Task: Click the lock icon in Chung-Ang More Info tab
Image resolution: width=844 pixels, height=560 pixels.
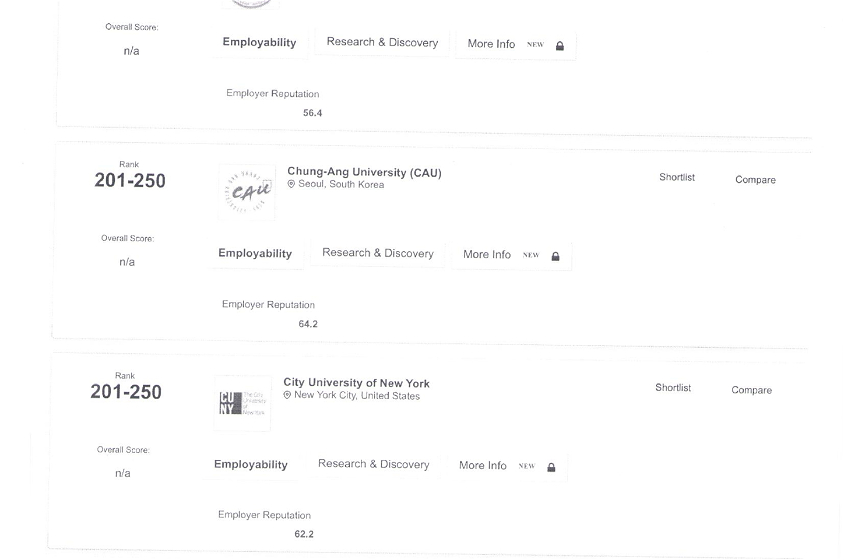Action: pos(555,256)
